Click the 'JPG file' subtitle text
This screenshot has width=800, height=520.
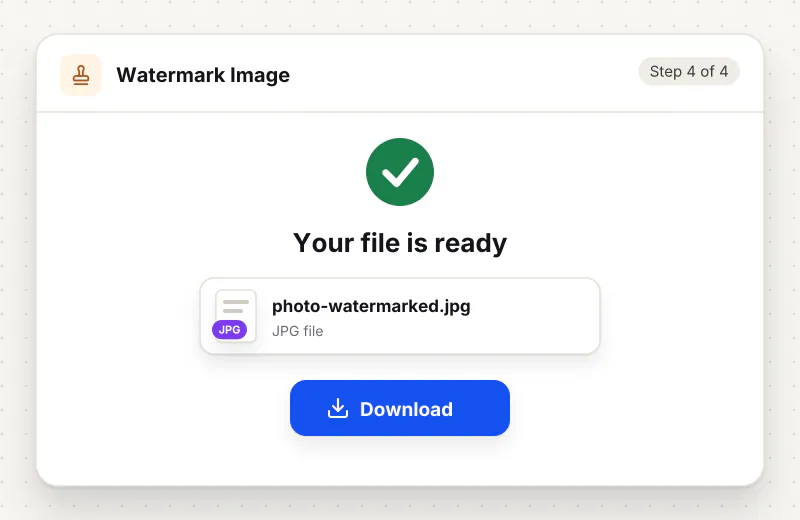coord(297,331)
